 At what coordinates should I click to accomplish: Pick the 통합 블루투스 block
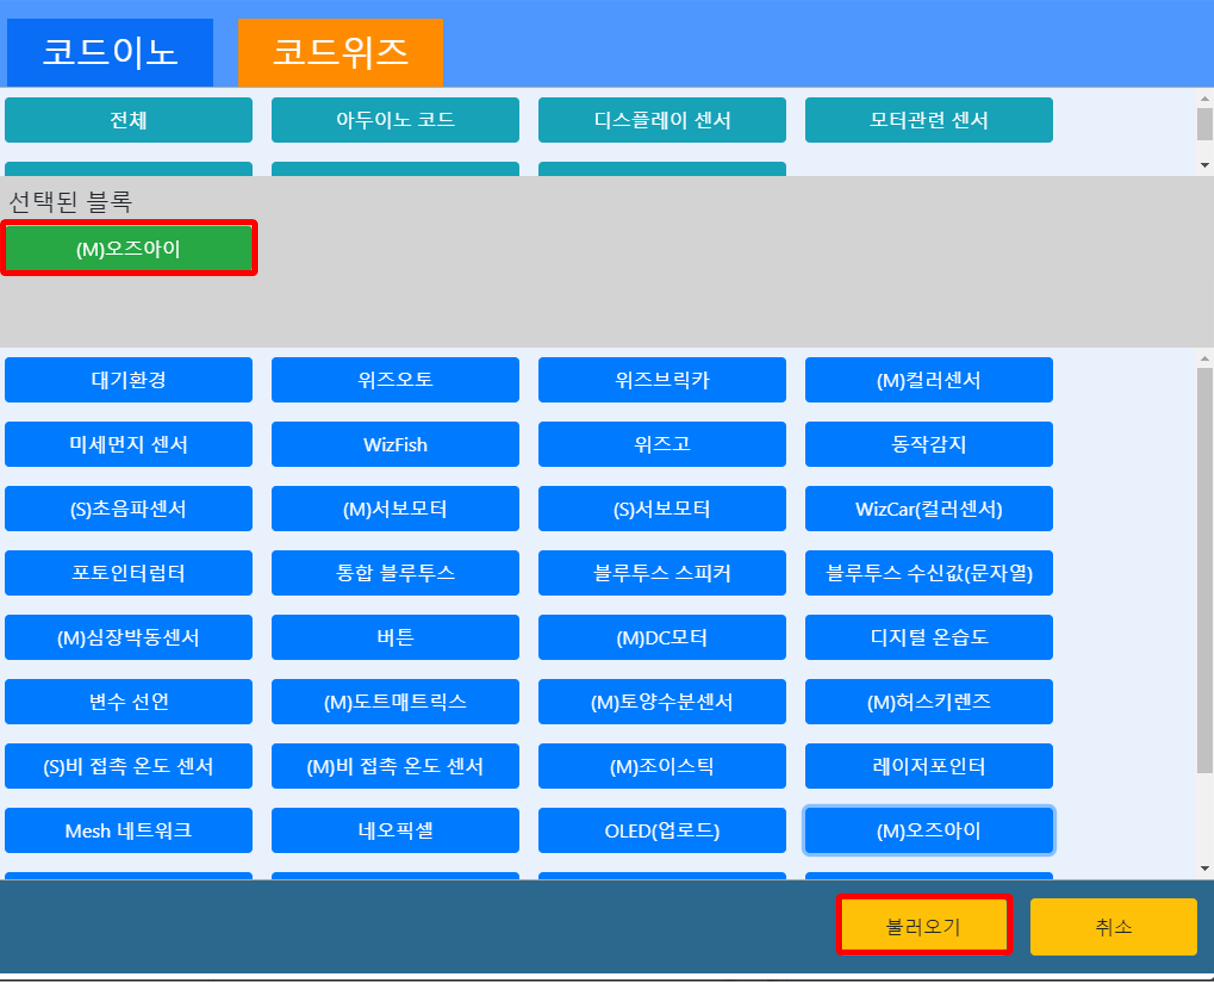point(395,573)
